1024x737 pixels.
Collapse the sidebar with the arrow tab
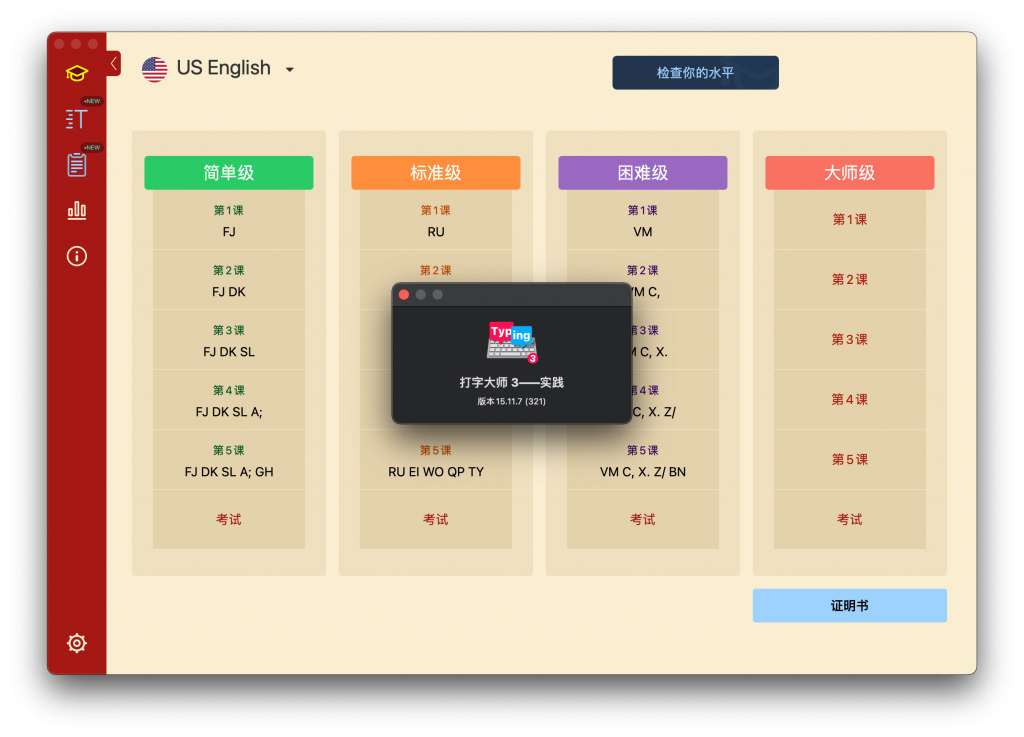114,63
